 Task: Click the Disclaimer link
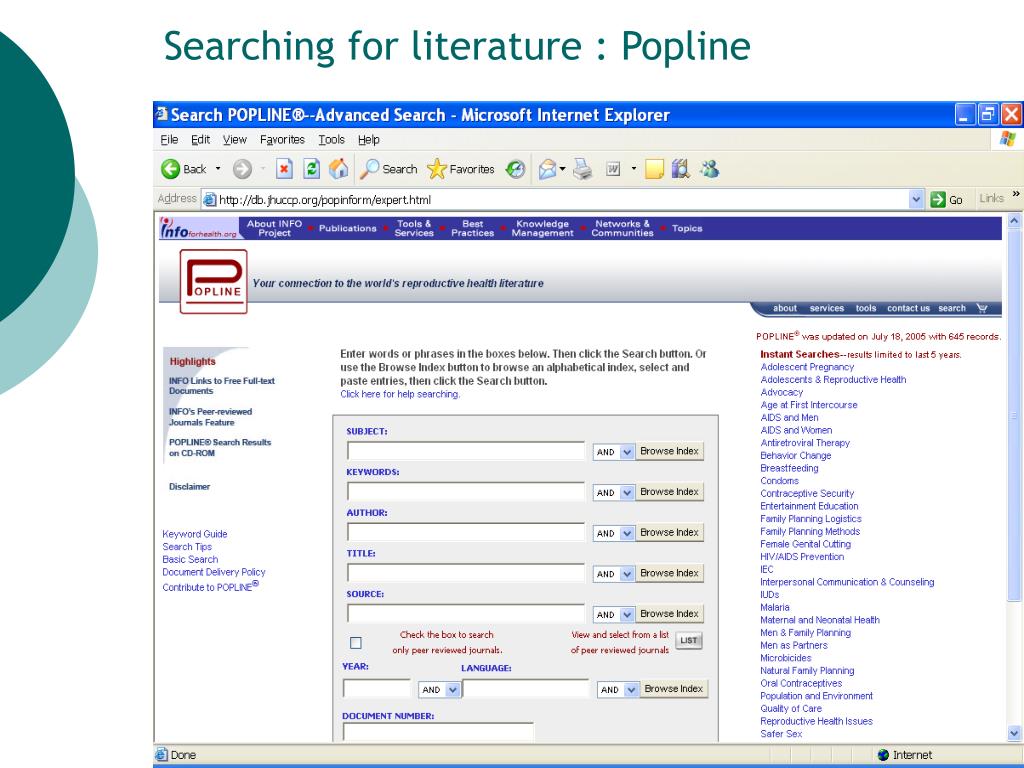(189, 487)
